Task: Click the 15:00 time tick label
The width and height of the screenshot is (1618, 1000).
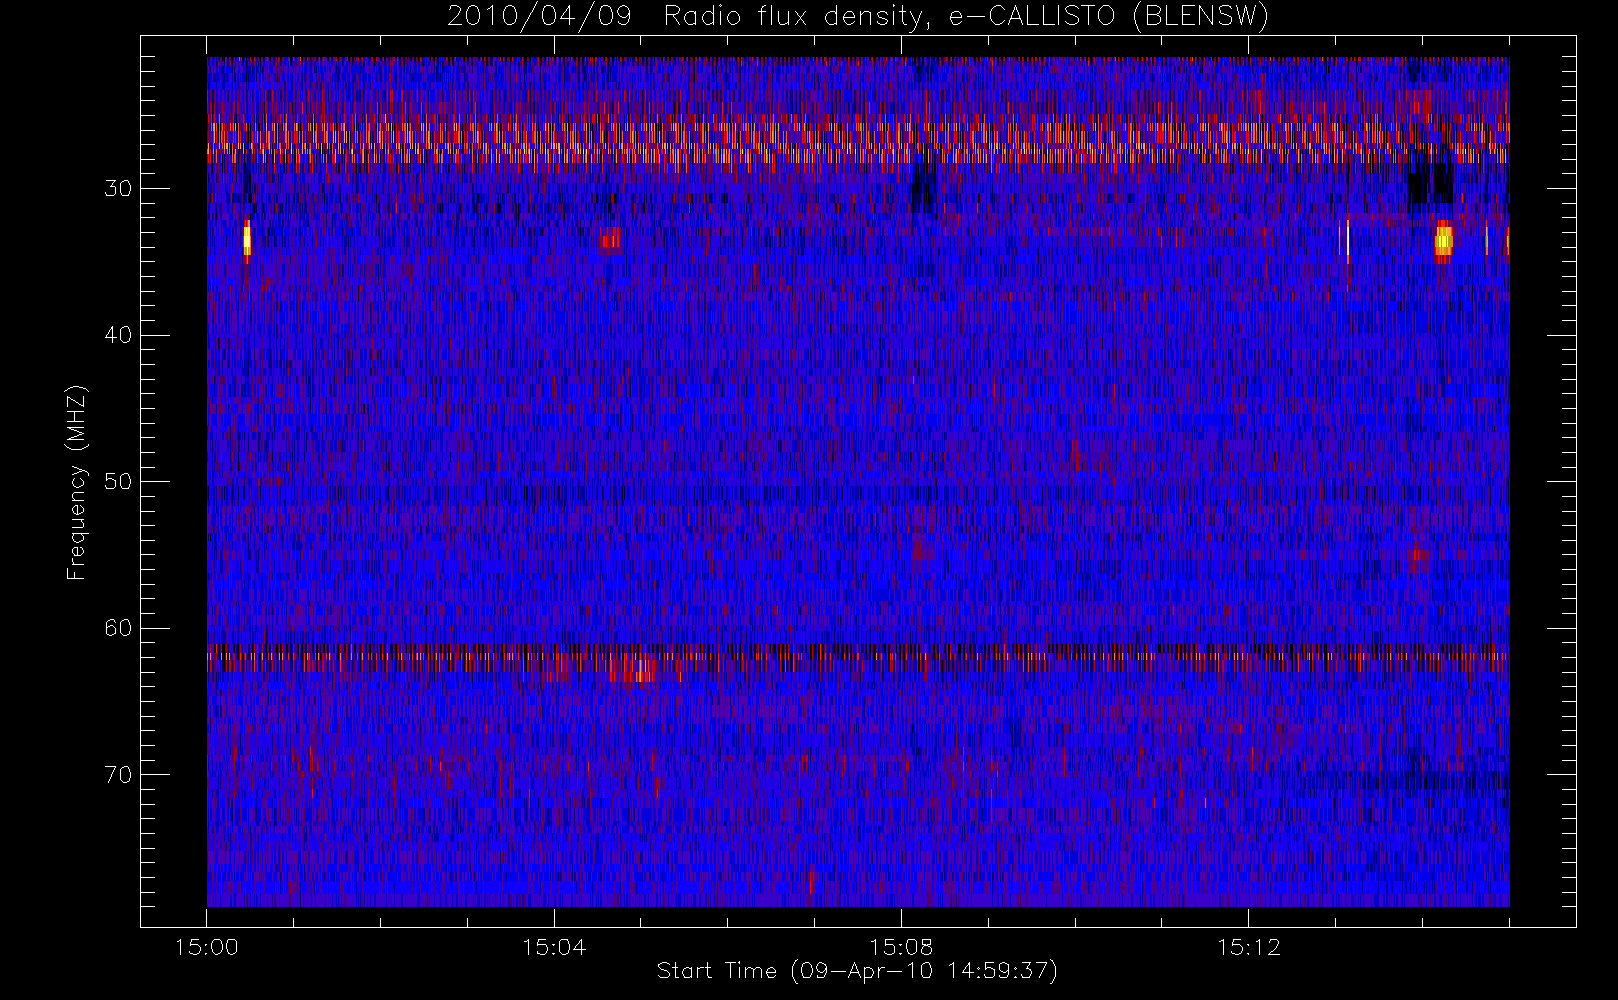Action: click(x=207, y=947)
